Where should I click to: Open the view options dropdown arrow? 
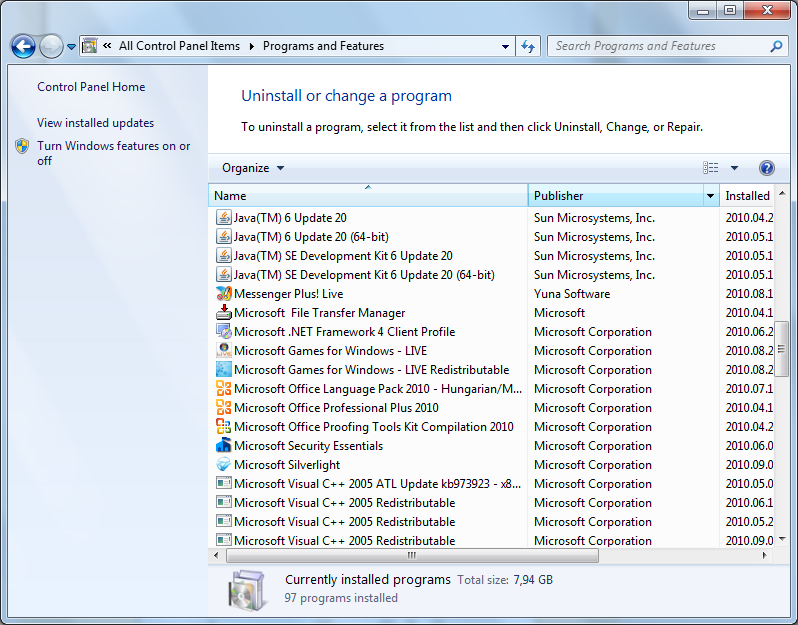click(734, 167)
